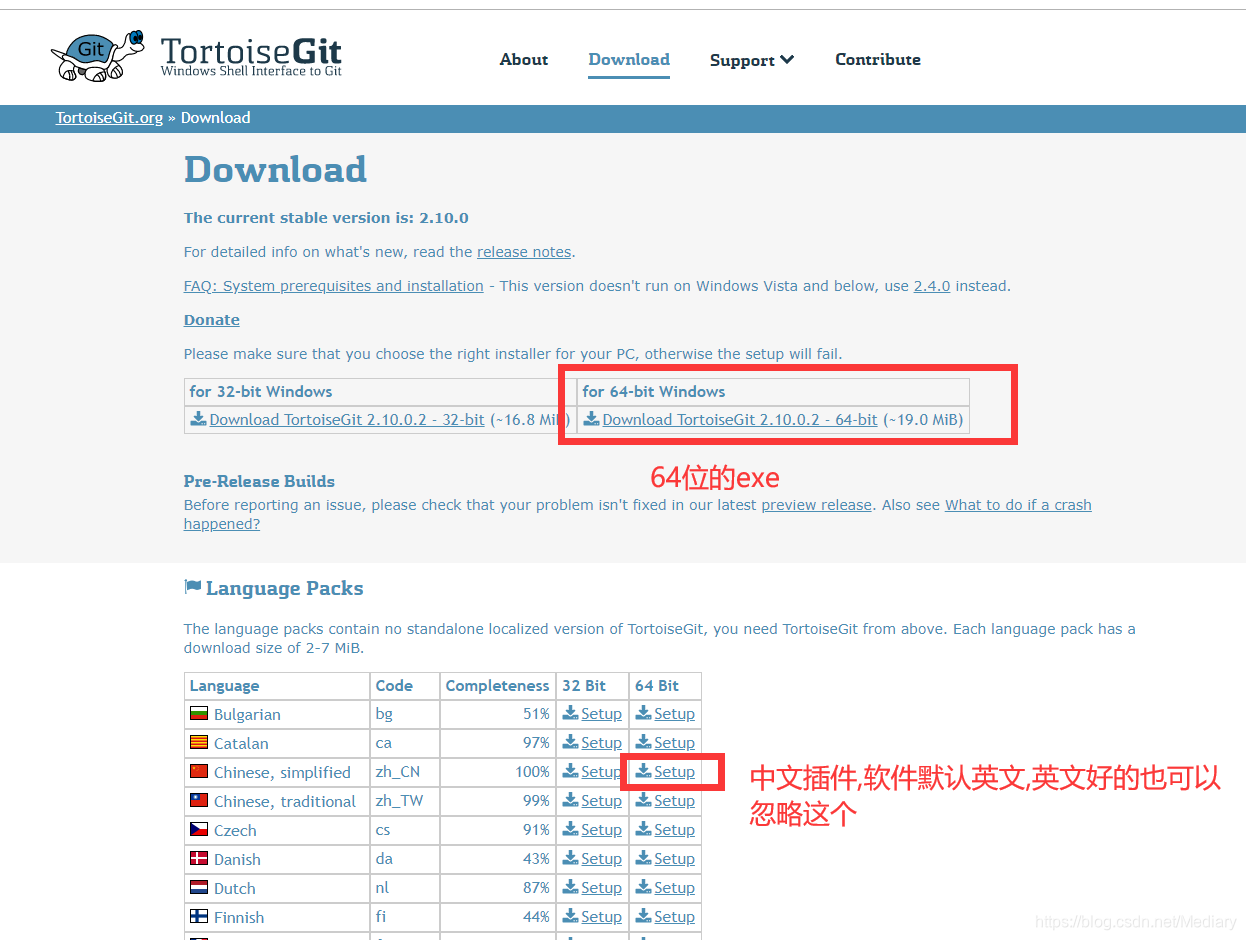Click the Chinese simplified flag icon

pyautogui.click(x=199, y=772)
